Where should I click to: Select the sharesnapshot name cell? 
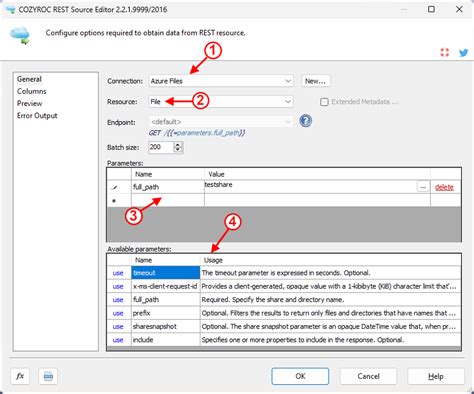tap(166, 326)
